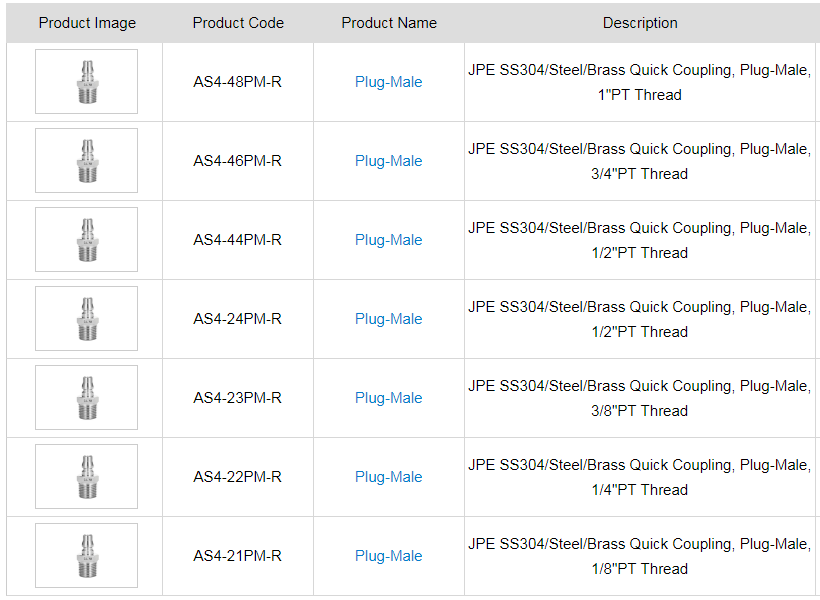The image size is (820, 600).
Task: Click the Product Code column header
Action: point(238,23)
